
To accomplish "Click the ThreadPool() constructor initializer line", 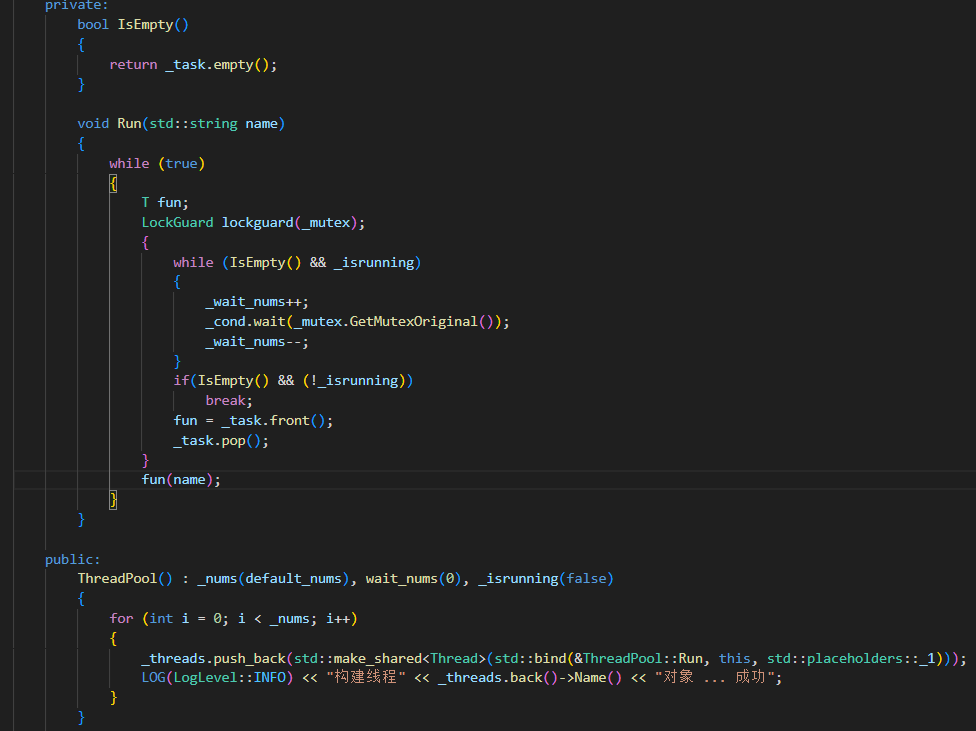I will click(345, 579).
